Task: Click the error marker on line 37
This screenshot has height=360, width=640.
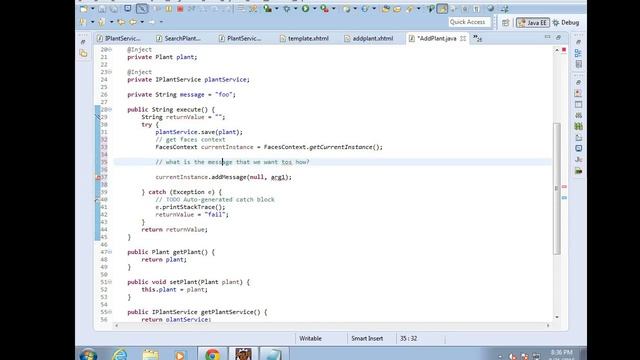Action: coord(98,178)
